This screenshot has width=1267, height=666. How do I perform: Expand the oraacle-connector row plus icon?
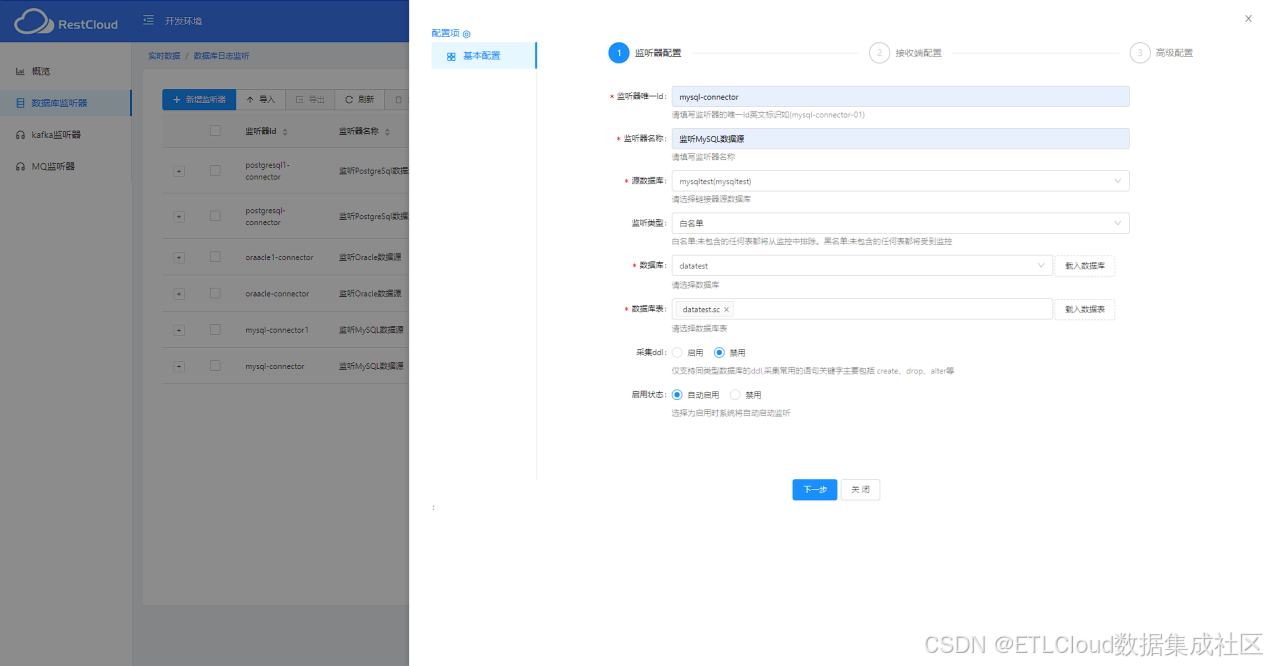pyautogui.click(x=179, y=294)
